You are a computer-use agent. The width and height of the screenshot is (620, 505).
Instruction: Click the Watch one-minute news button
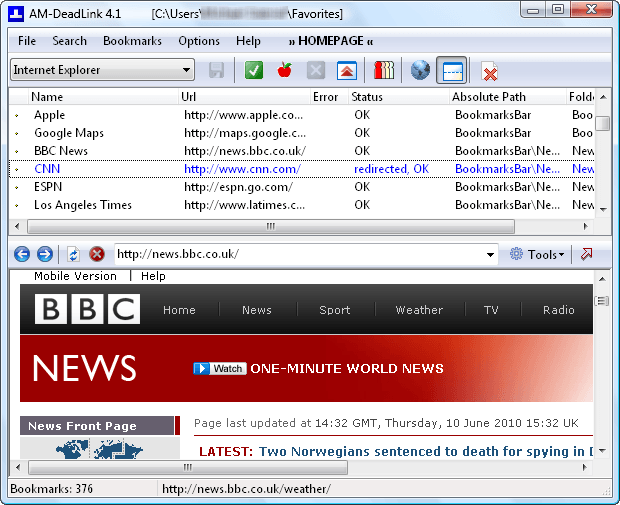coord(220,369)
